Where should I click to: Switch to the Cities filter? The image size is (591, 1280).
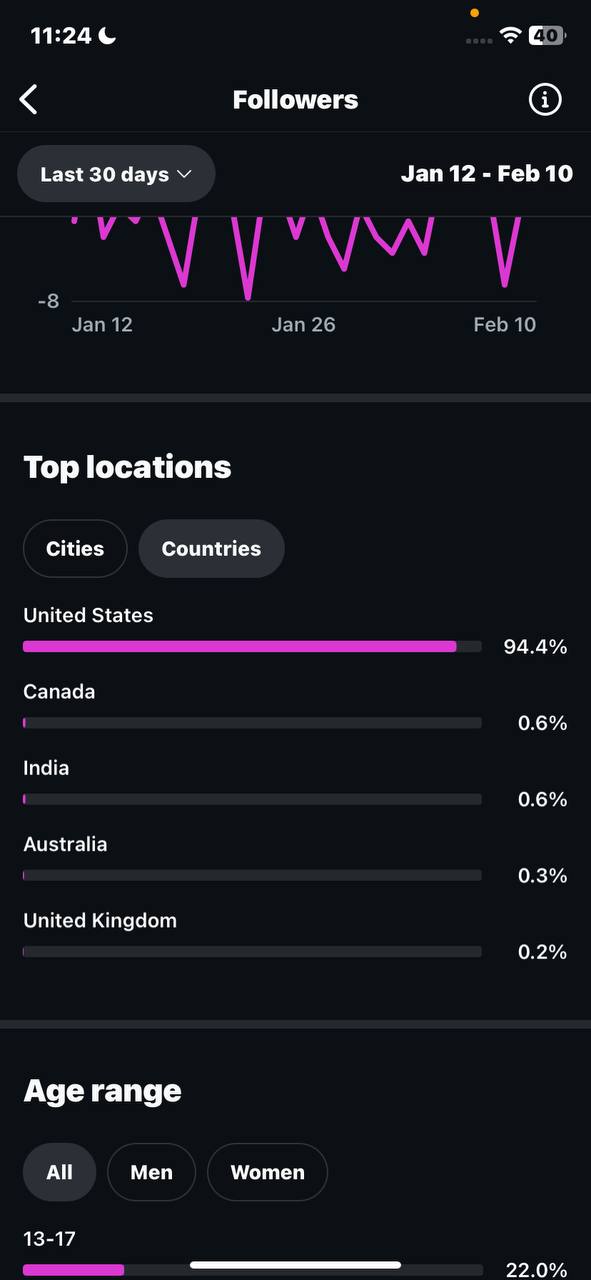coord(75,548)
